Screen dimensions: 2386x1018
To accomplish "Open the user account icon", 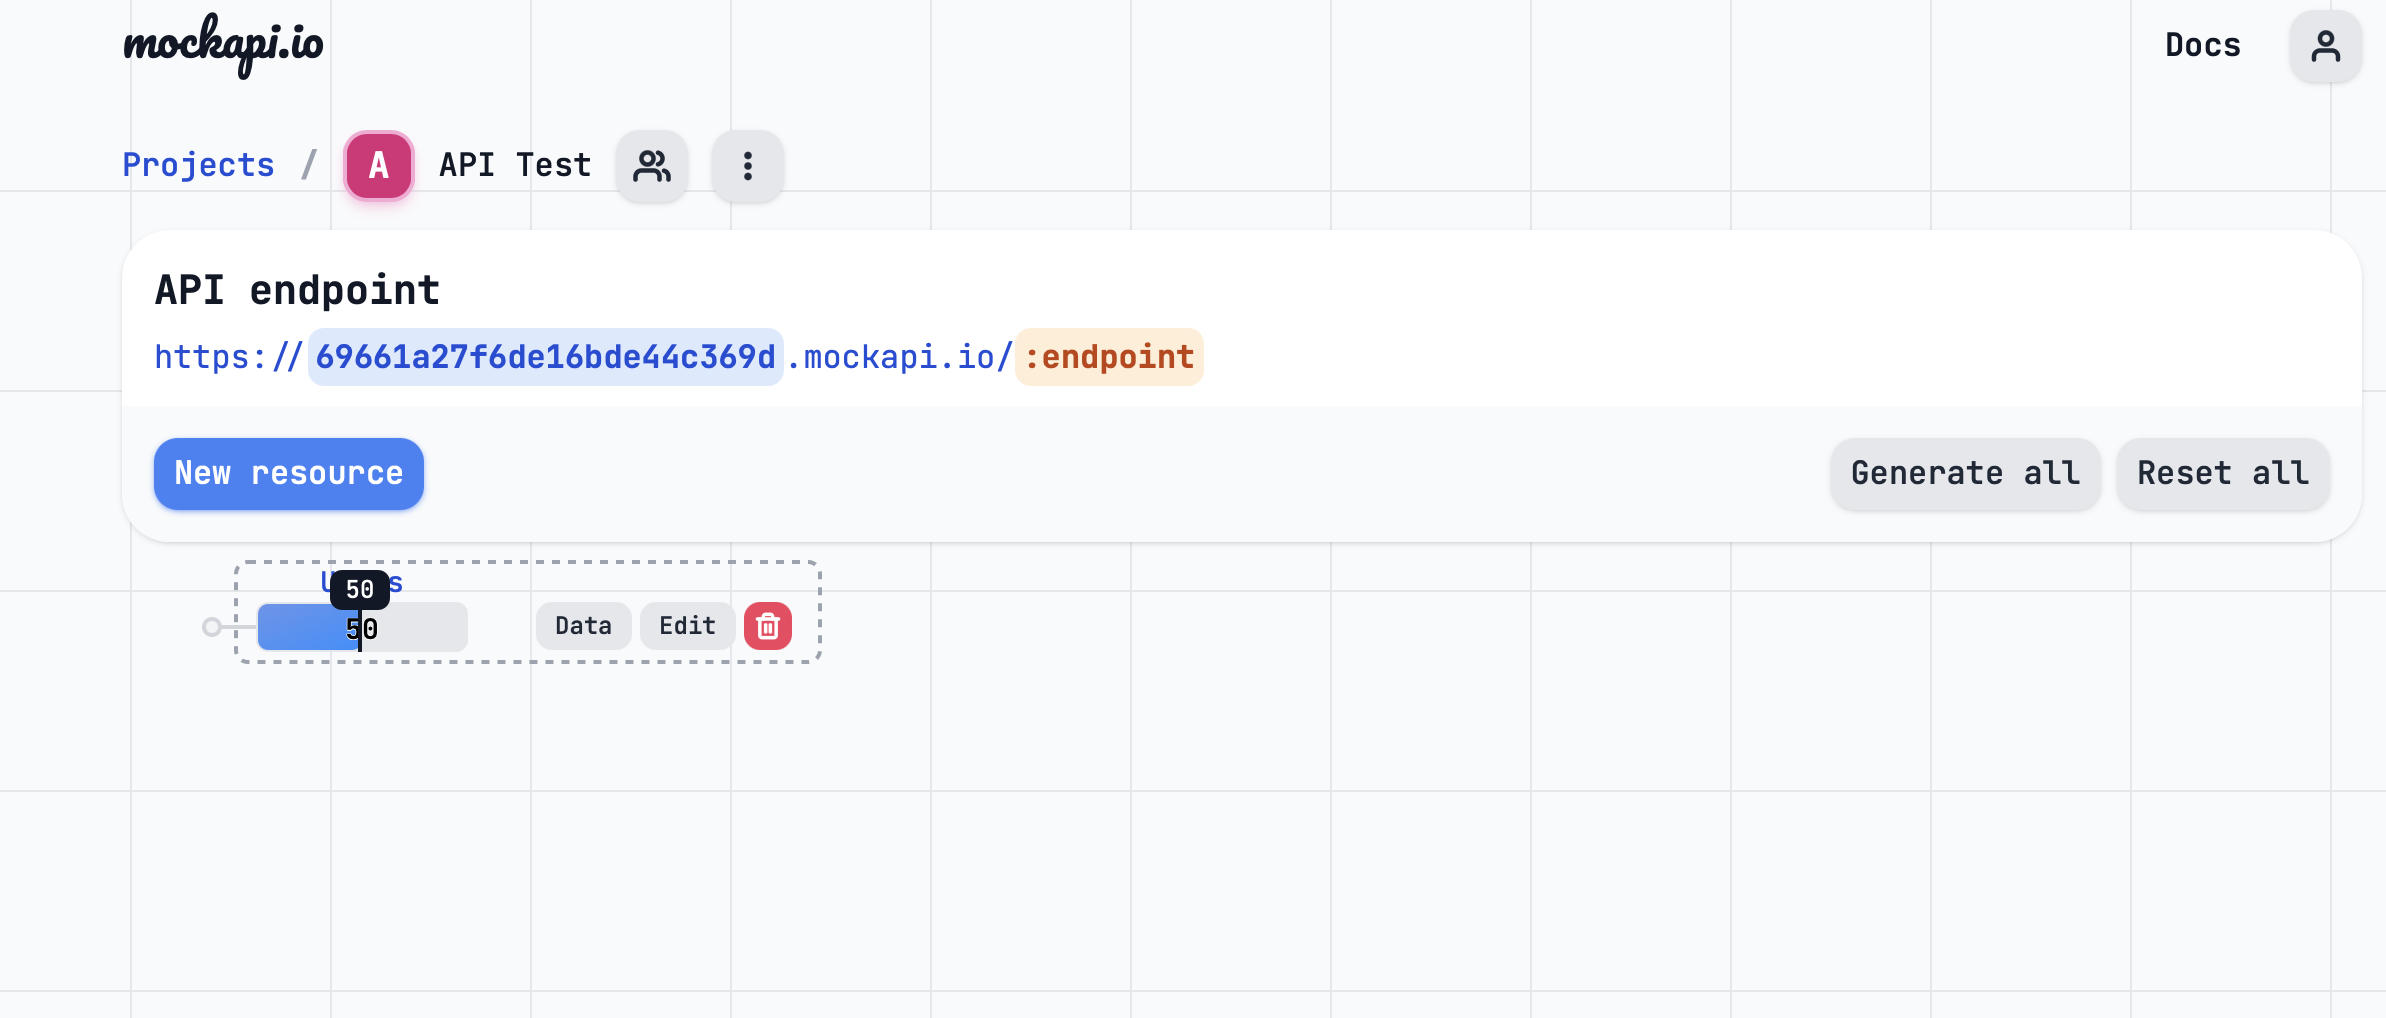I will (x=2326, y=46).
